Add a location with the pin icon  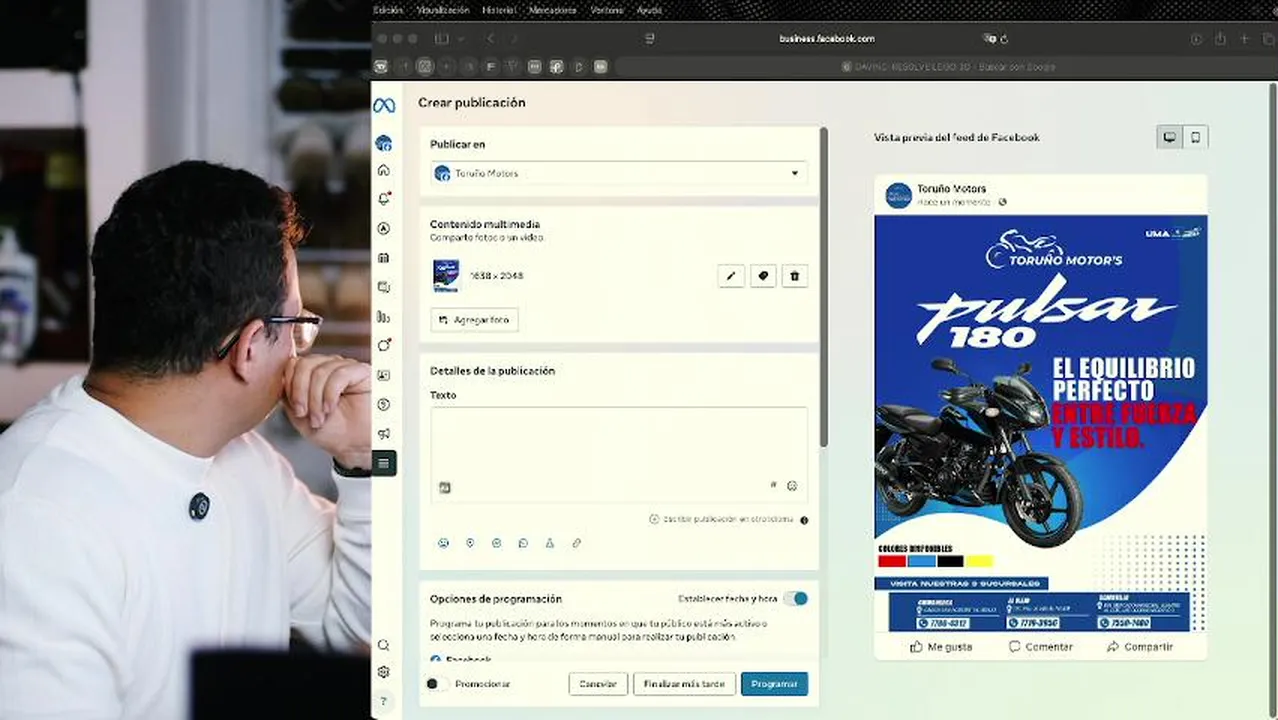[x=470, y=543]
